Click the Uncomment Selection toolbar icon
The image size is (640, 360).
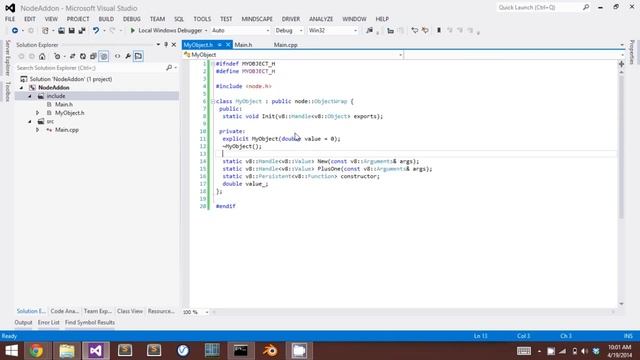[x=425, y=31]
